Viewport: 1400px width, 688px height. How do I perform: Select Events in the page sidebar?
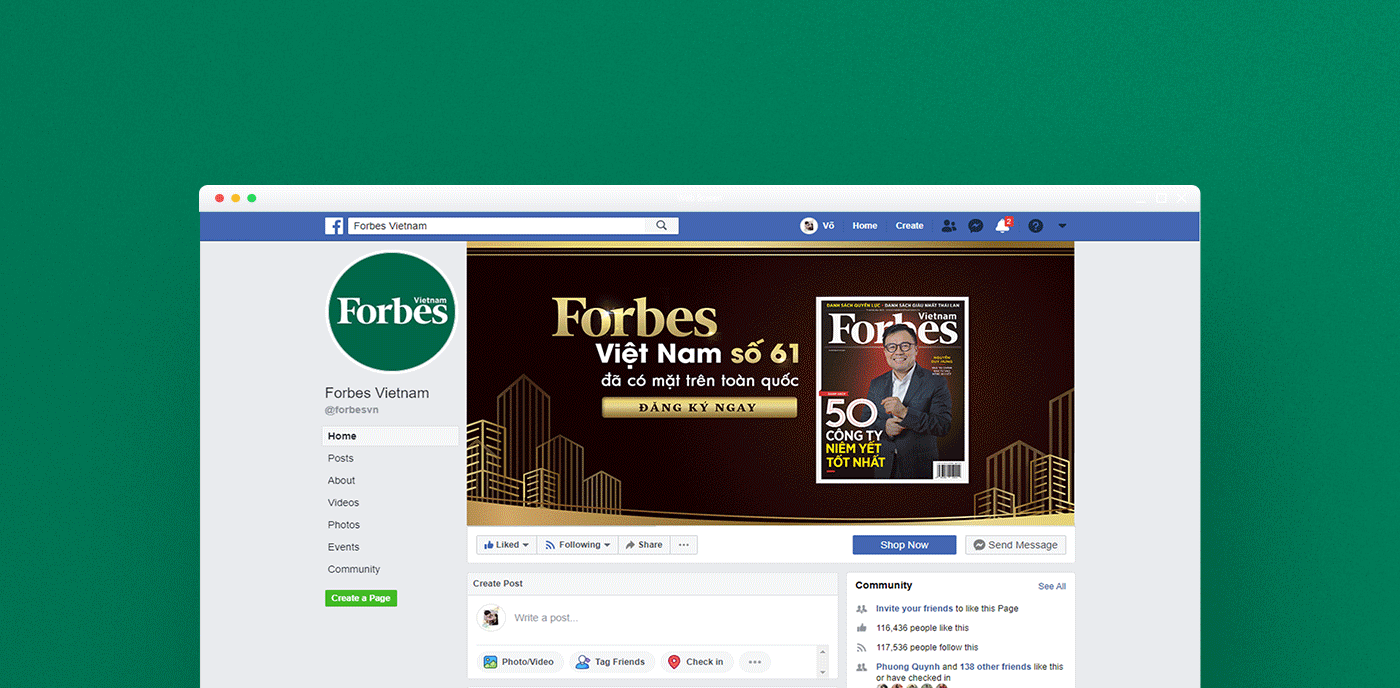pos(343,547)
